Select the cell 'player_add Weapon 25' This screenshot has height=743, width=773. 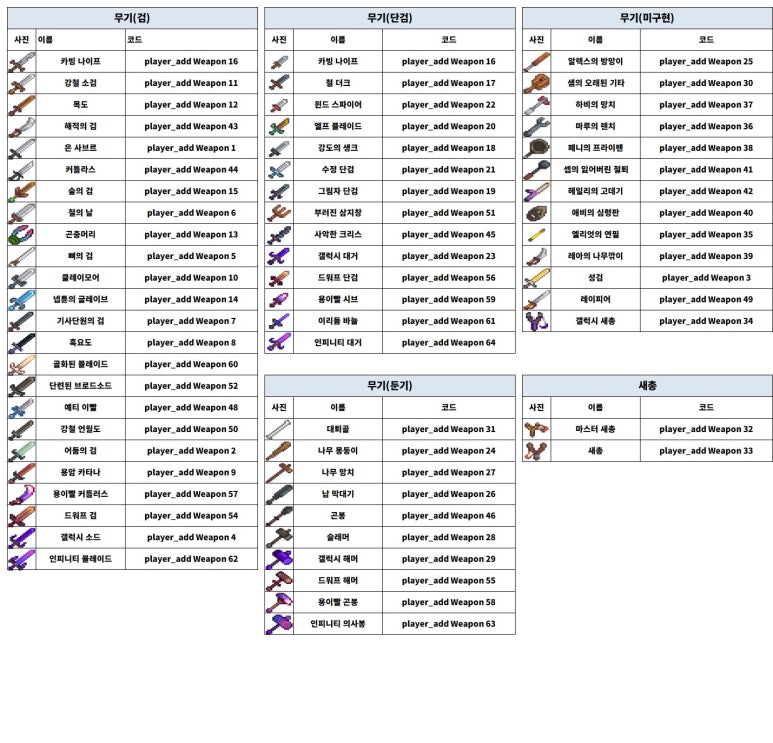point(706,62)
